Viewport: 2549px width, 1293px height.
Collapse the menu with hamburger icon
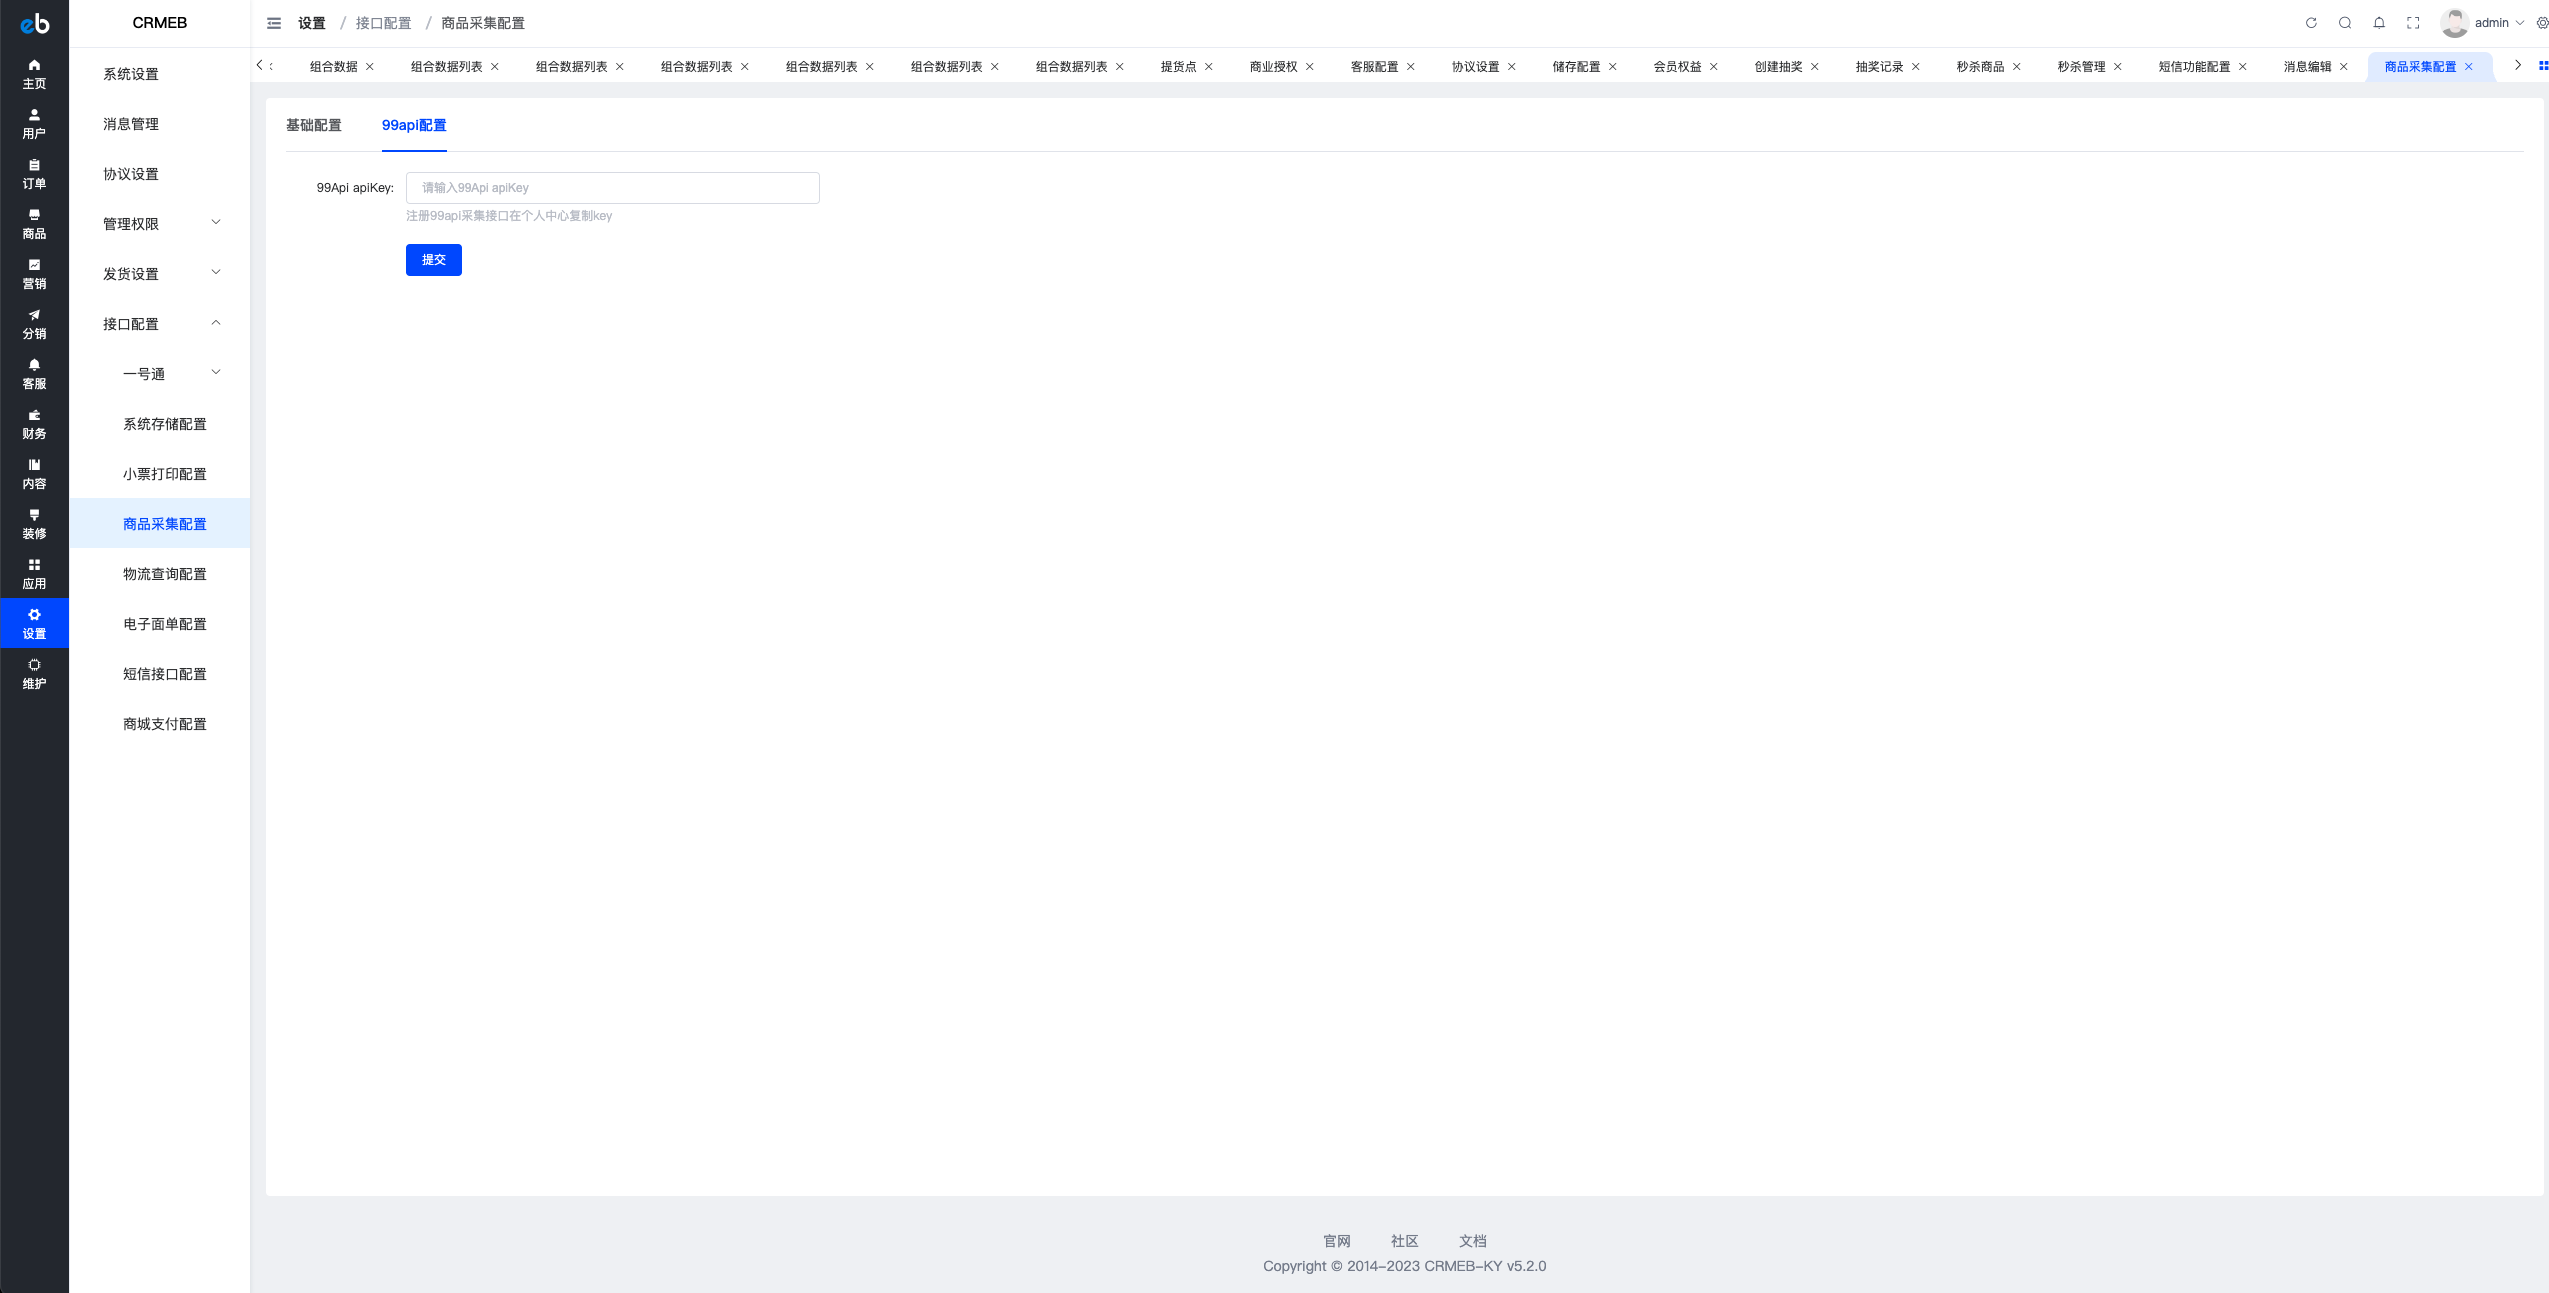274,23
